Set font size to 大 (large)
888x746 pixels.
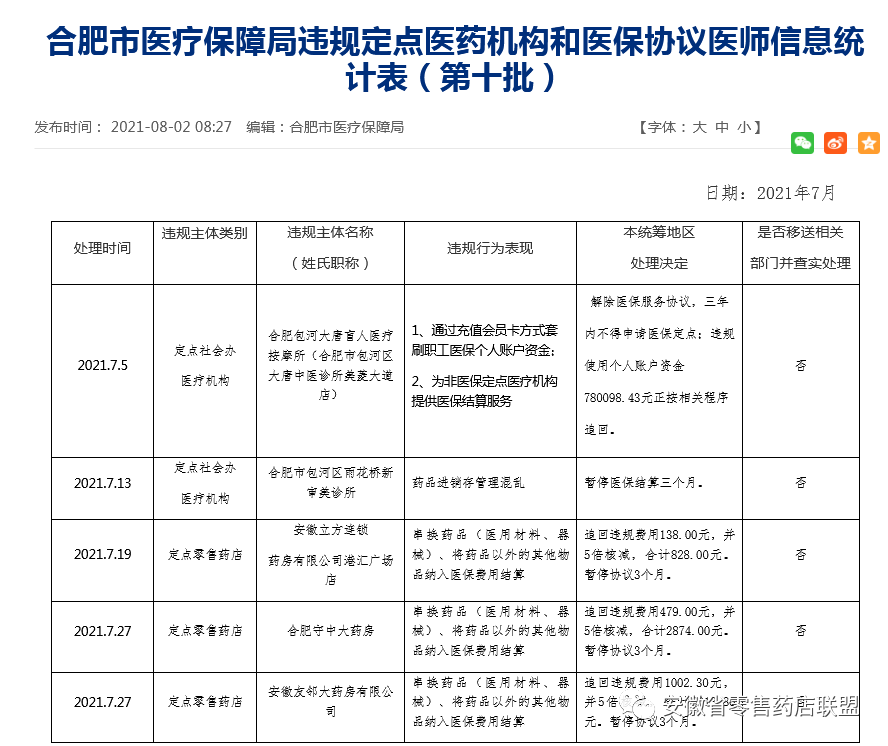[699, 127]
